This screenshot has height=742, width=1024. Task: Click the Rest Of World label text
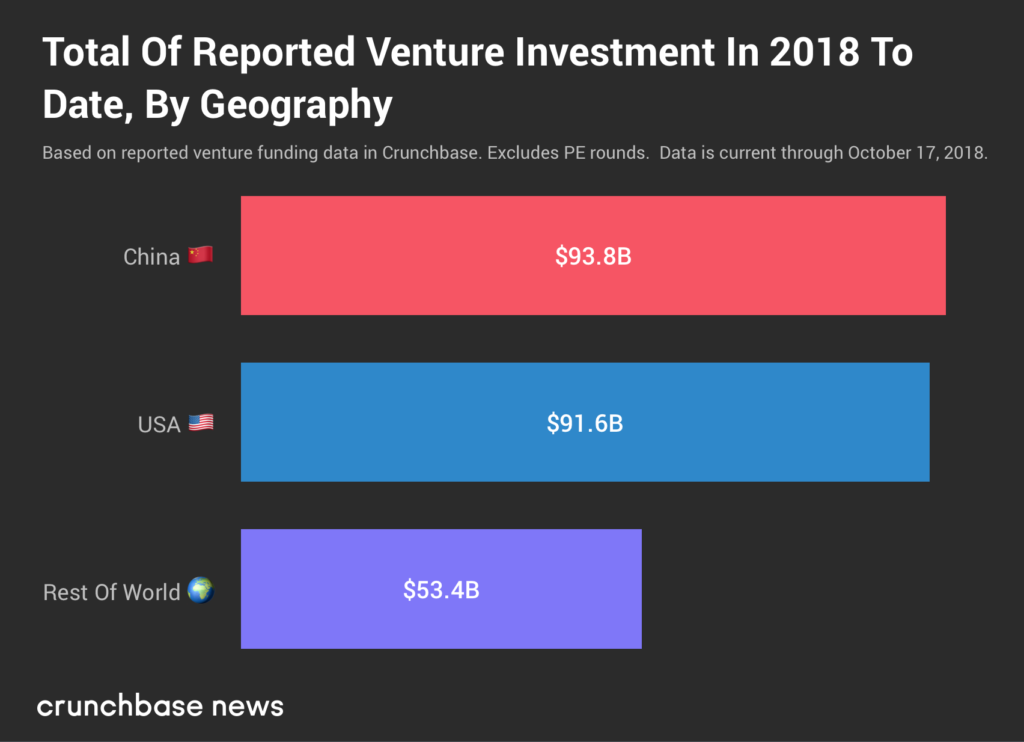[111, 592]
